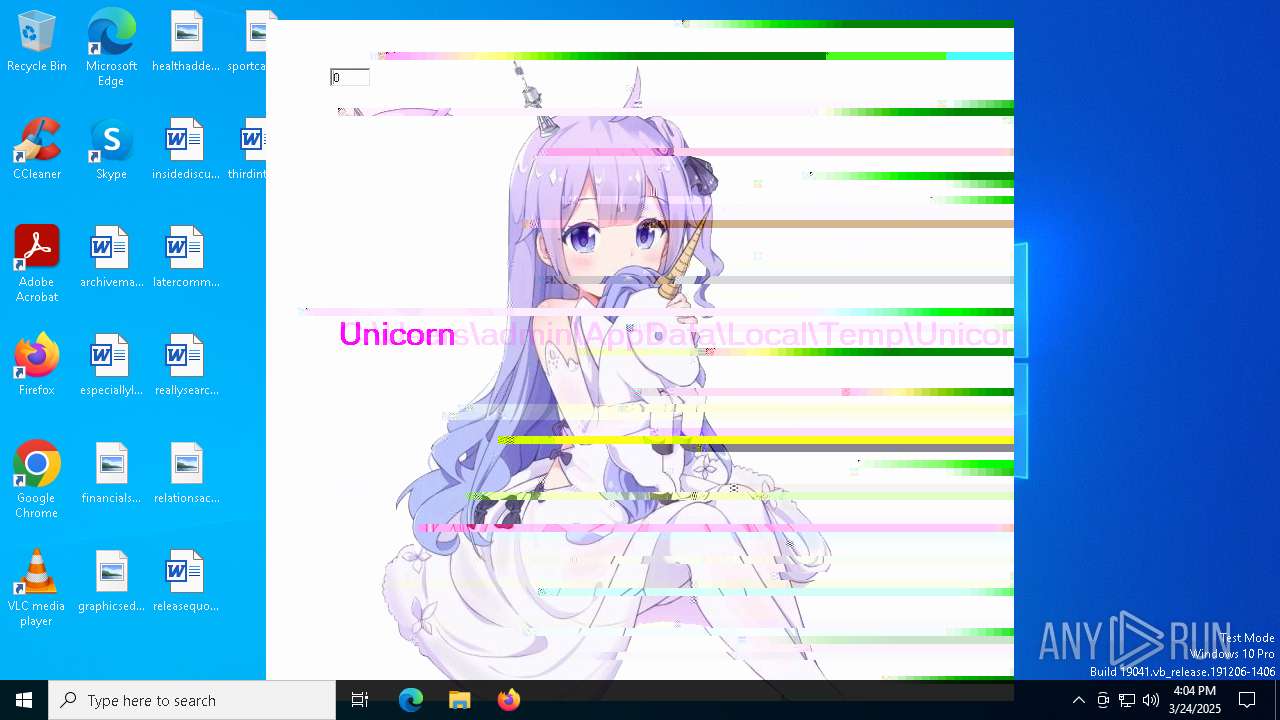The image size is (1280, 720).
Task: Open the volume control tray icon
Action: coord(1151,700)
